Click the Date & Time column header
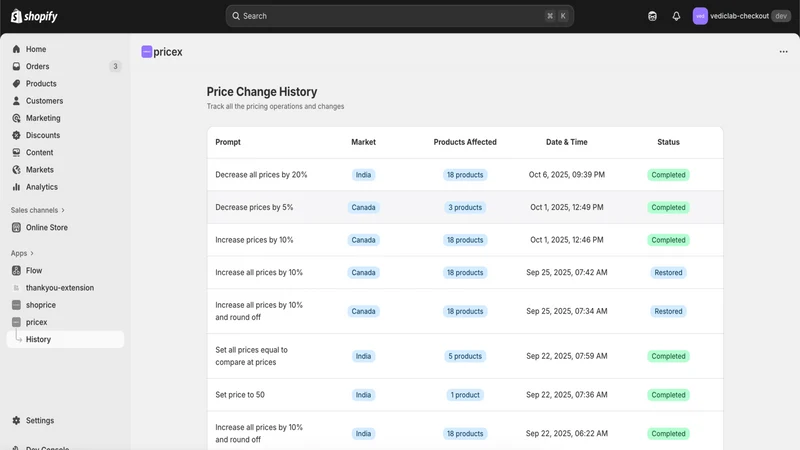 [x=566, y=142]
